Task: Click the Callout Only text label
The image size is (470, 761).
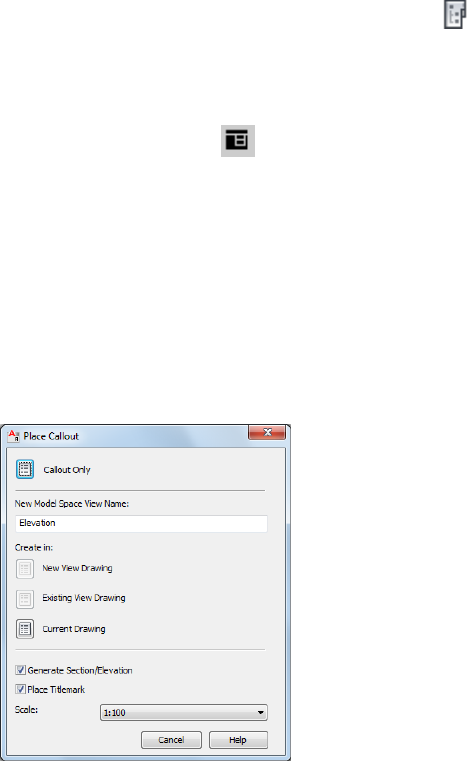Action: pyautogui.click(x=67, y=470)
